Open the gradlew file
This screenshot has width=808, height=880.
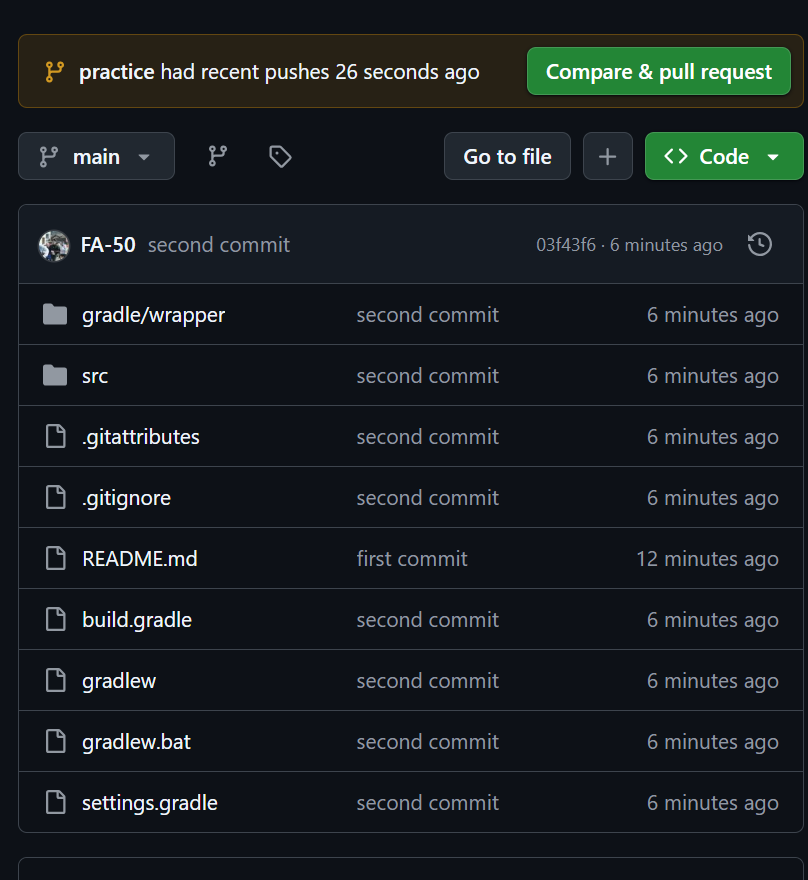pos(119,681)
